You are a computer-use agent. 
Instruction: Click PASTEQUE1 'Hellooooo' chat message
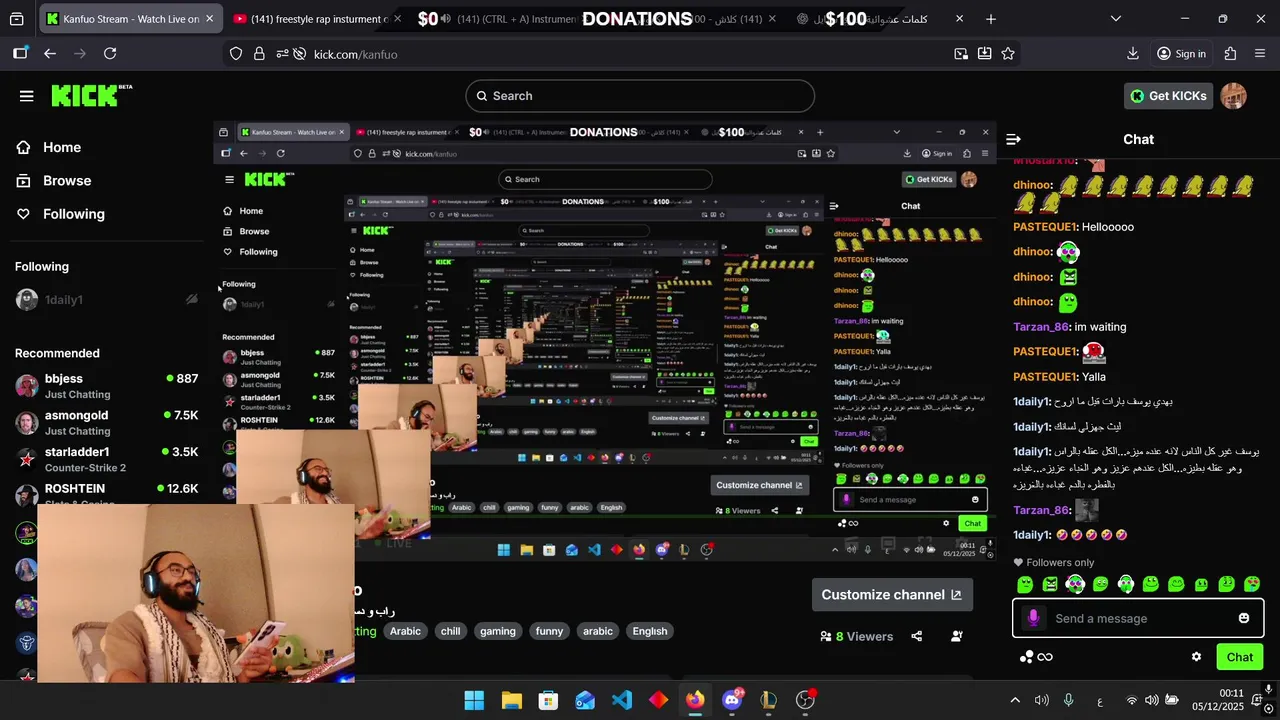click(1074, 227)
